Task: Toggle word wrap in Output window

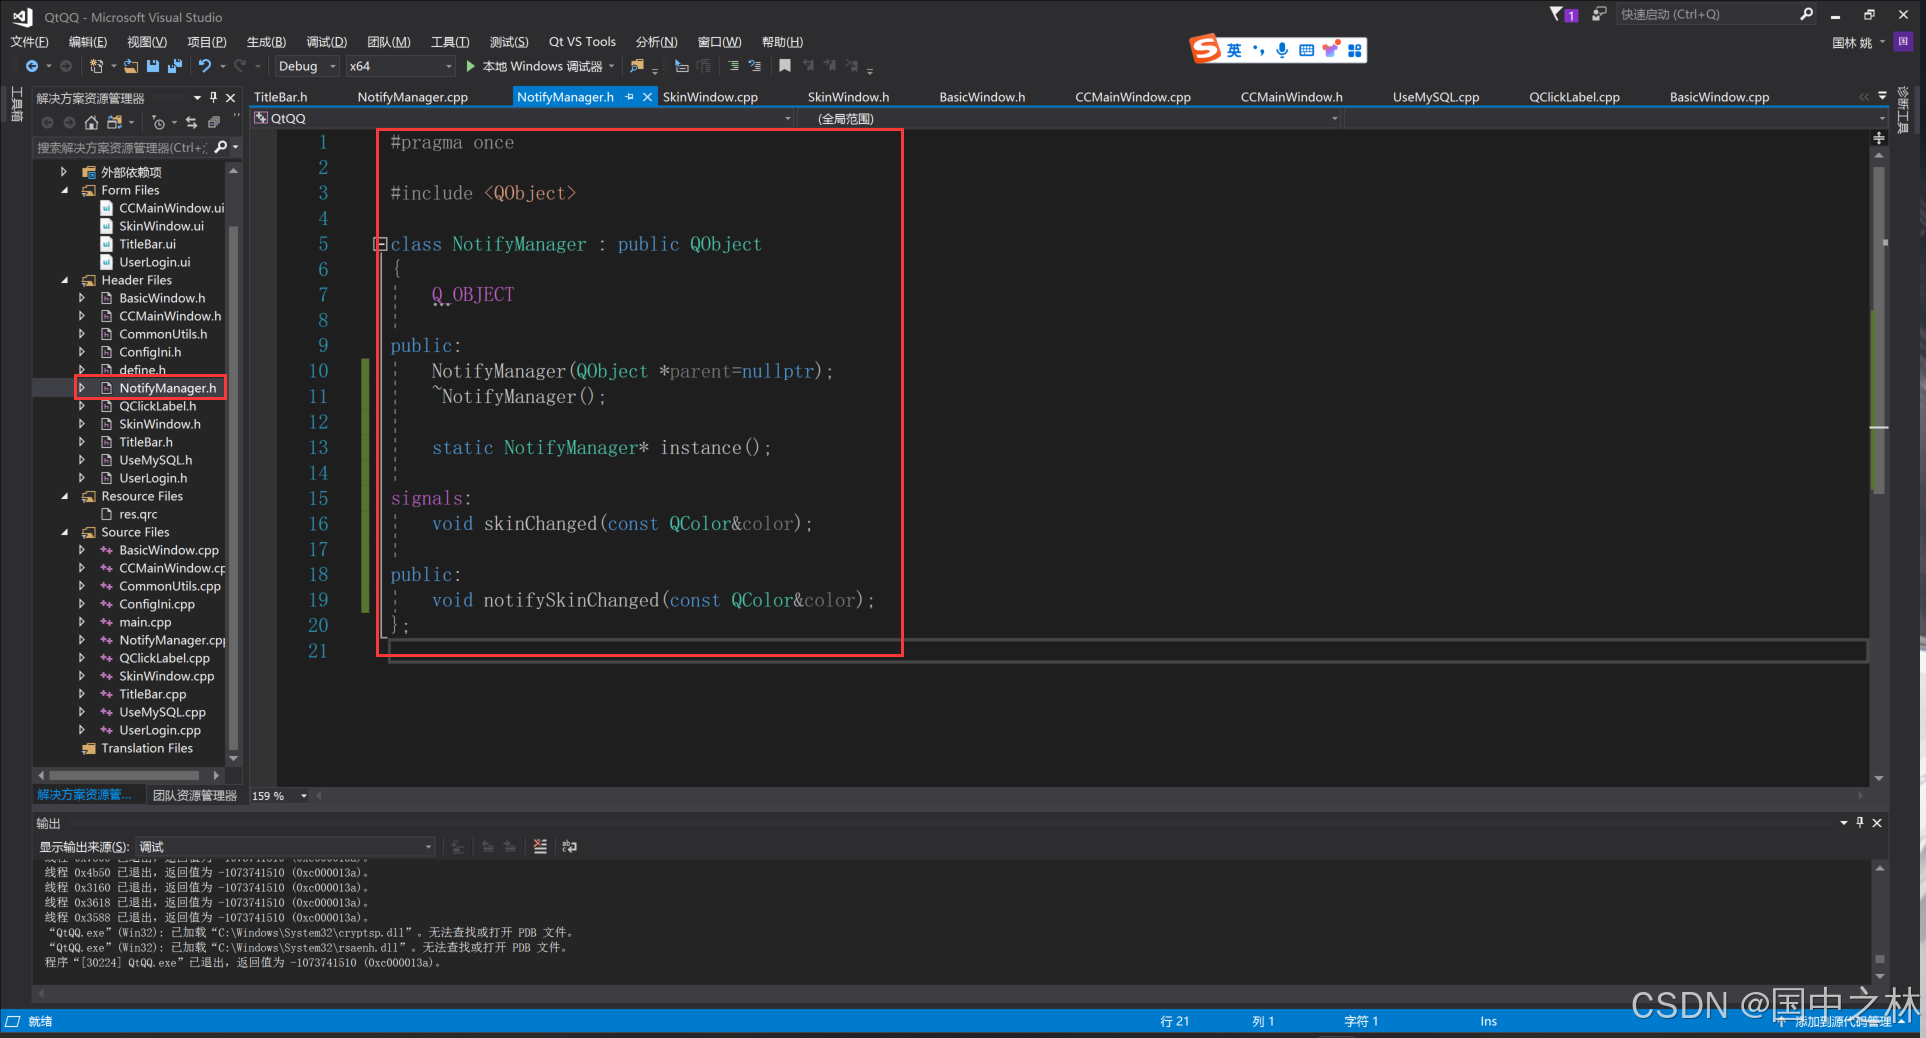Action: point(569,847)
